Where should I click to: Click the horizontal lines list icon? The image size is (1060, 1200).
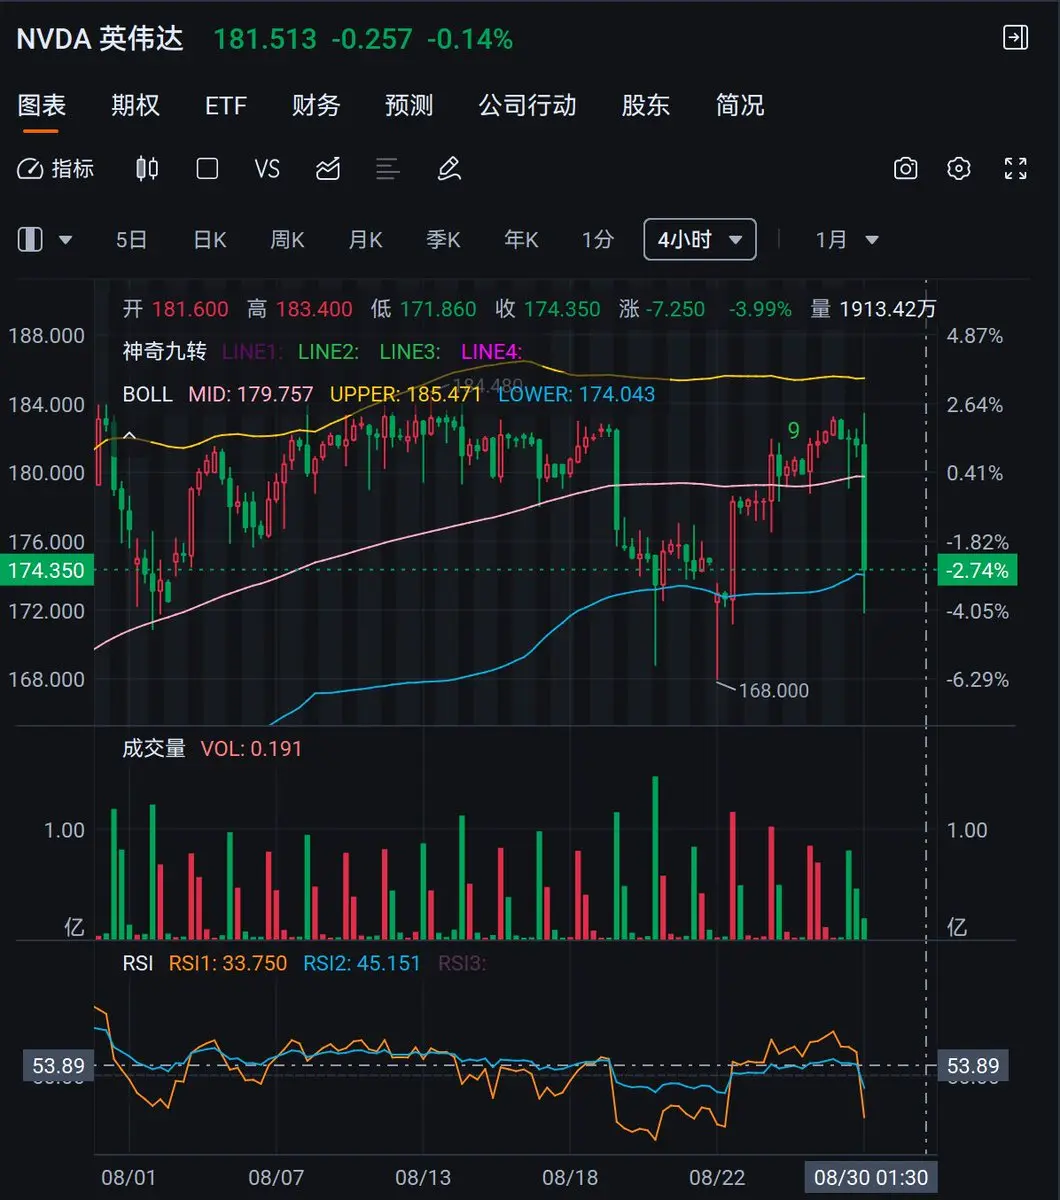coord(388,169)
